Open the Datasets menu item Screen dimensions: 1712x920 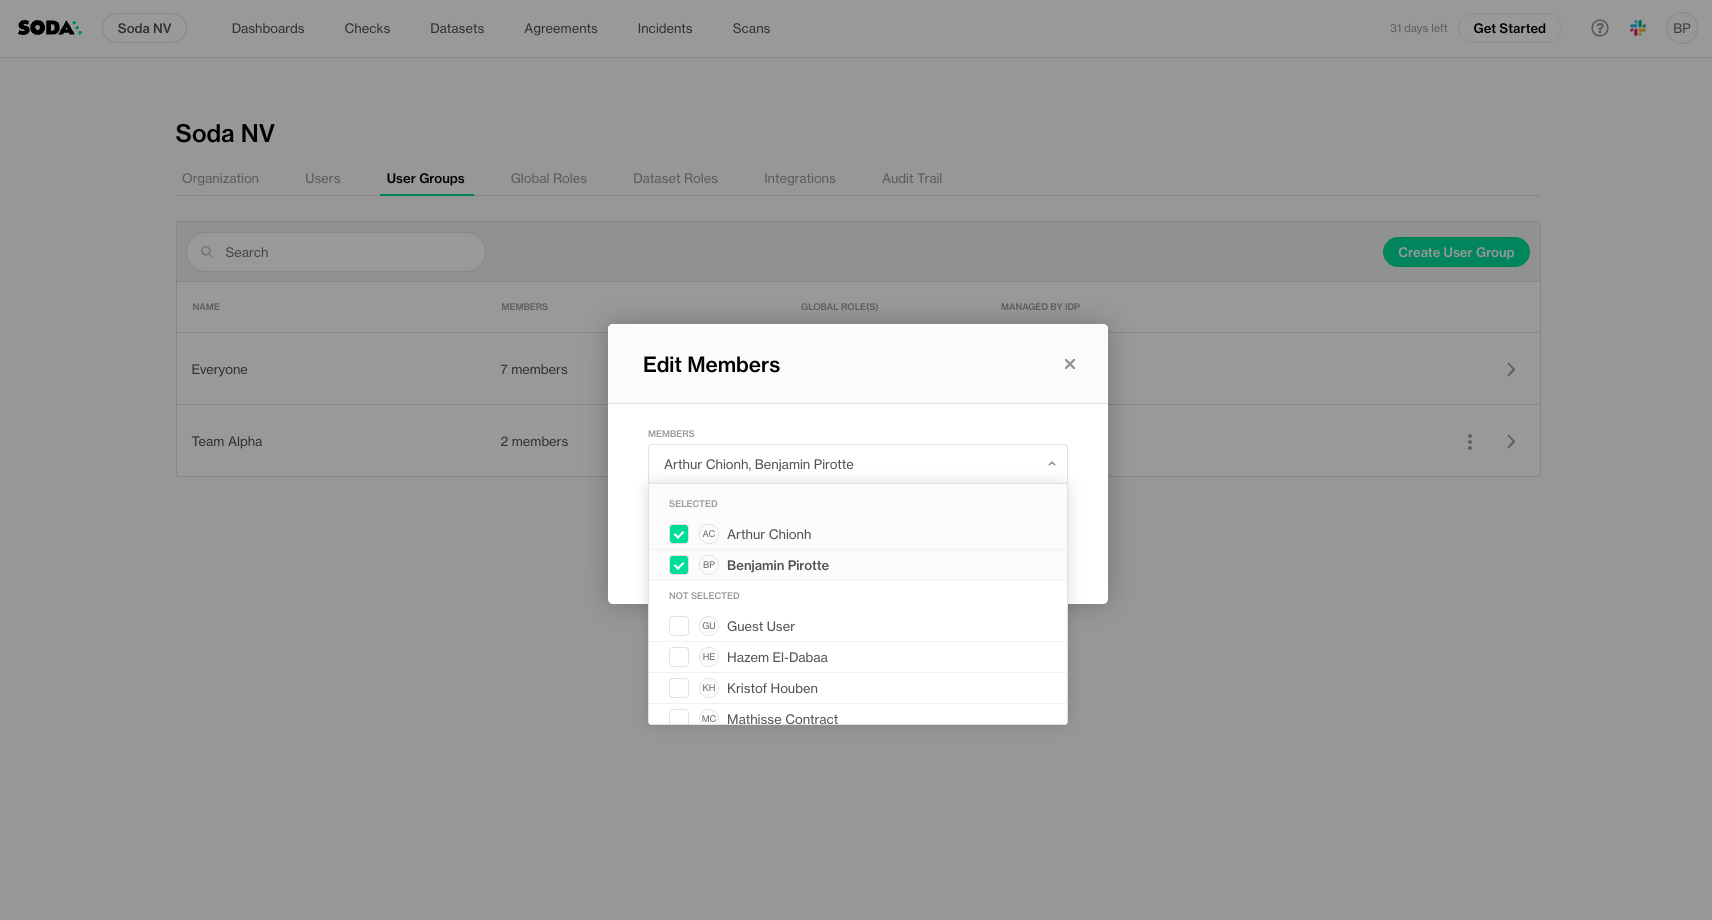coord(457,28)
